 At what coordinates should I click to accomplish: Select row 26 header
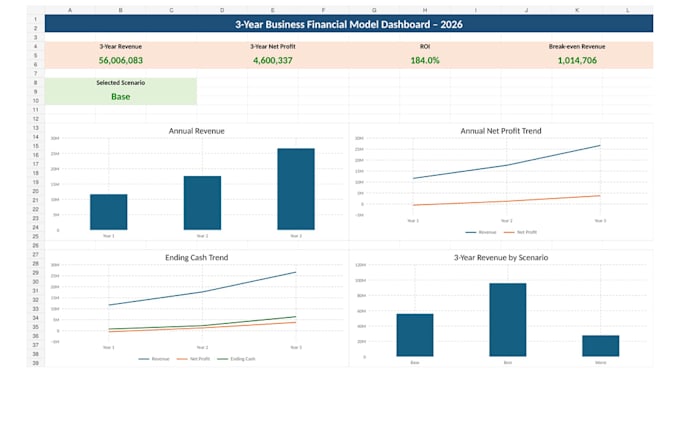pyautogui.click(x=36, y=245)
